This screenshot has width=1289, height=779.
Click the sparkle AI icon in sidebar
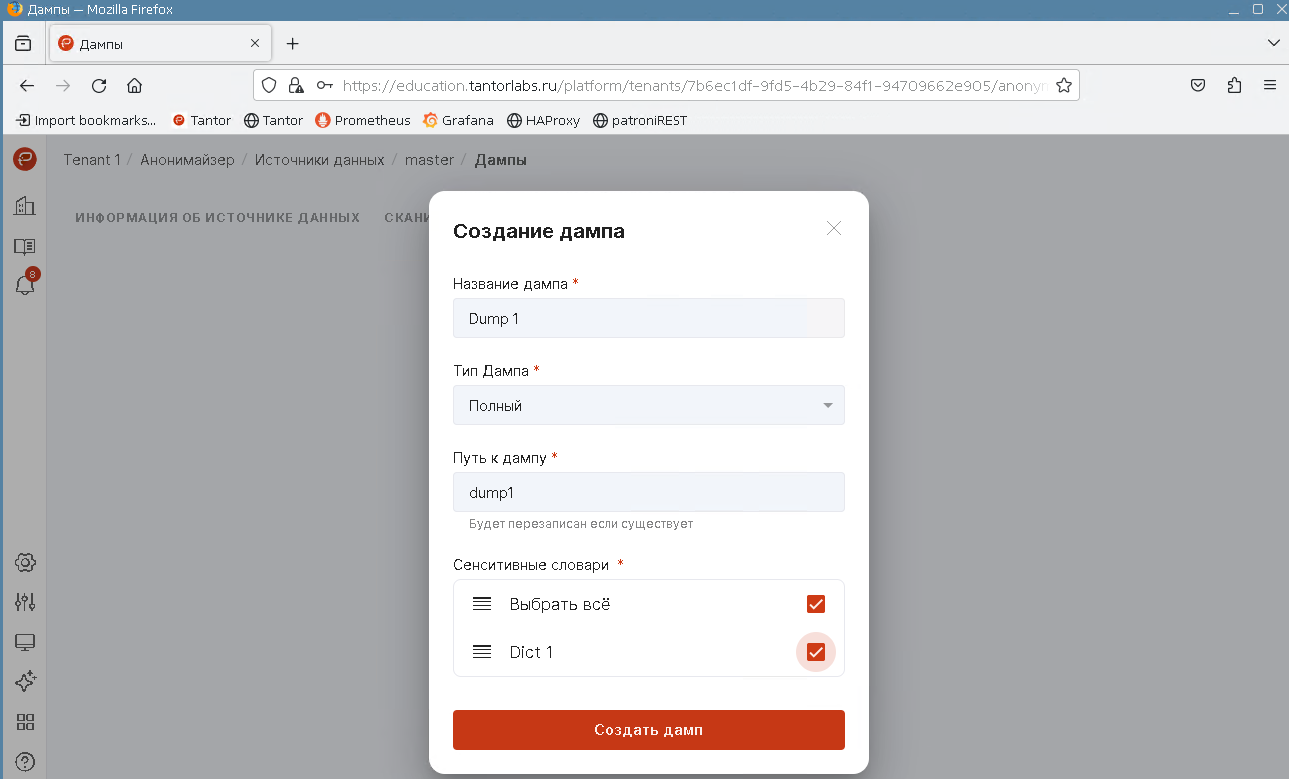[x=25, y=681]
